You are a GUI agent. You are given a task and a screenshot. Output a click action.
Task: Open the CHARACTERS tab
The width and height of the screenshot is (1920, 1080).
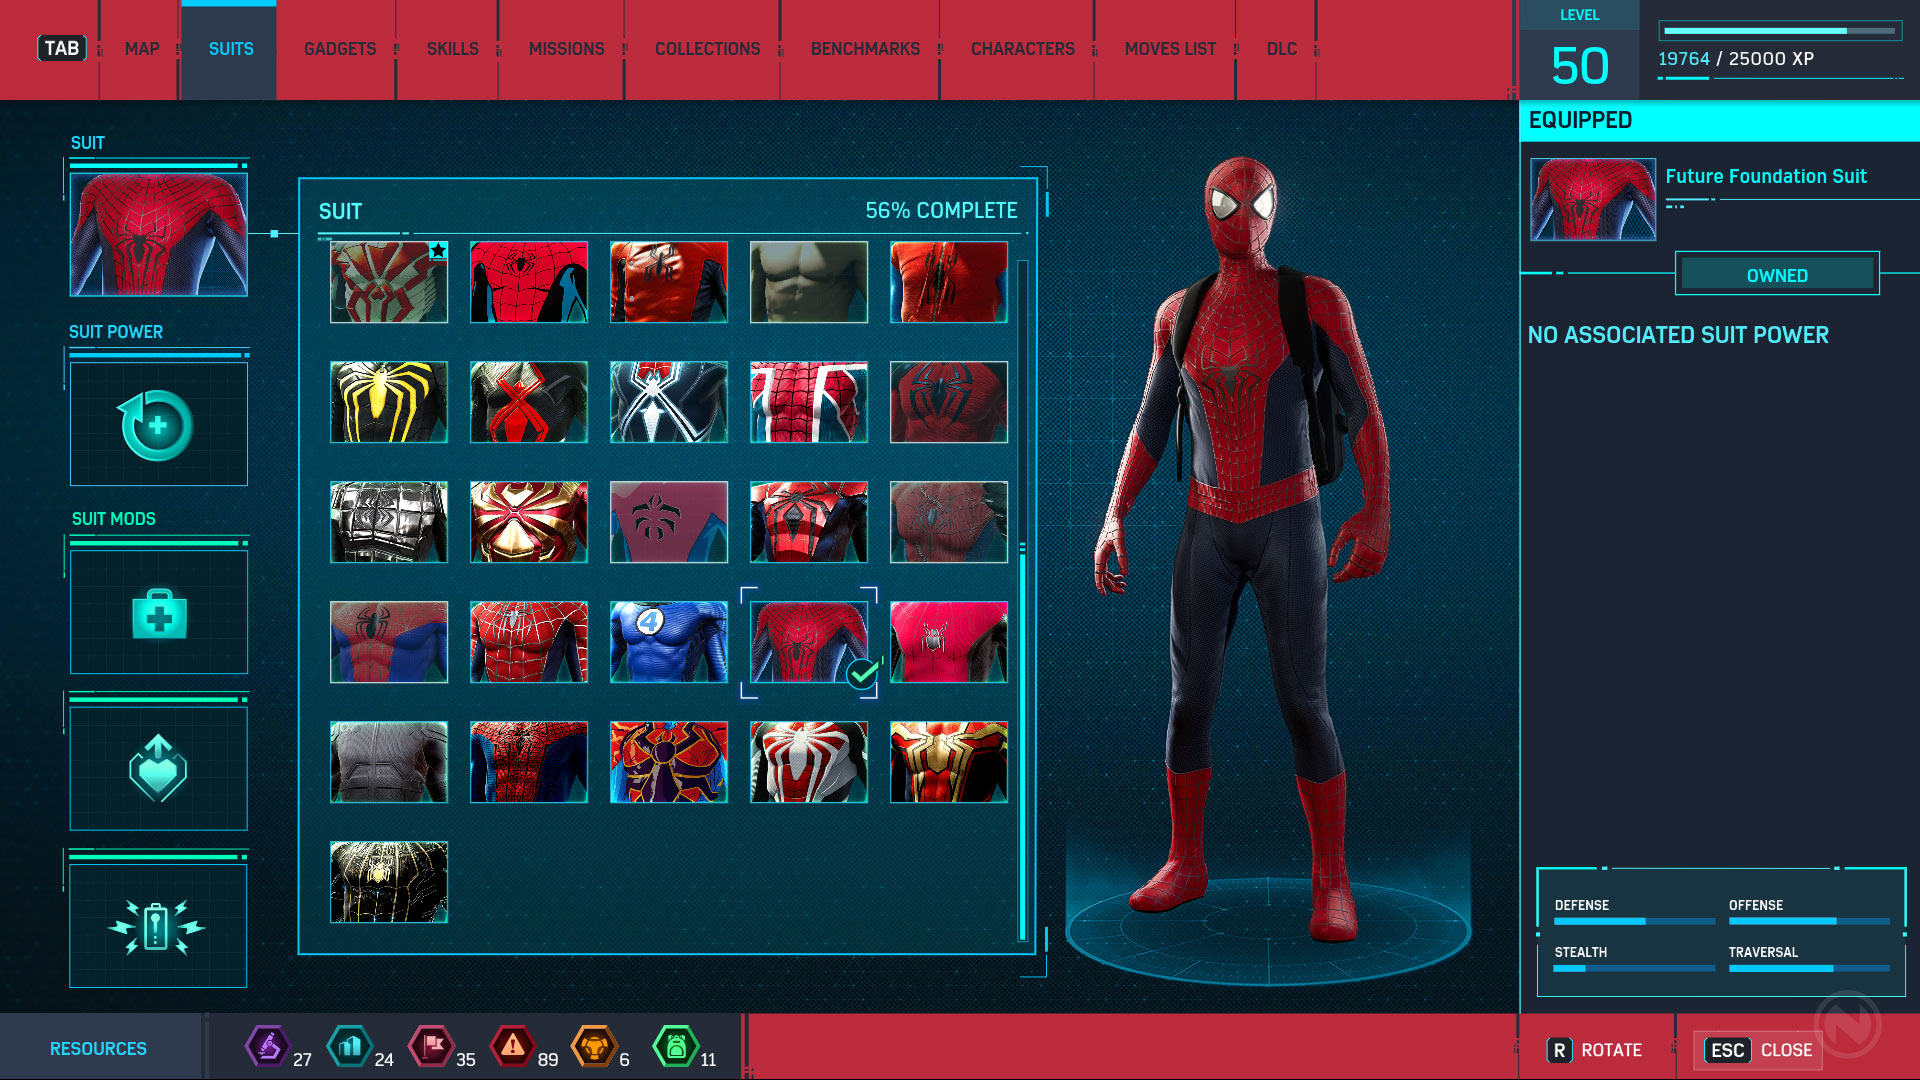[x=1021, y=48]
